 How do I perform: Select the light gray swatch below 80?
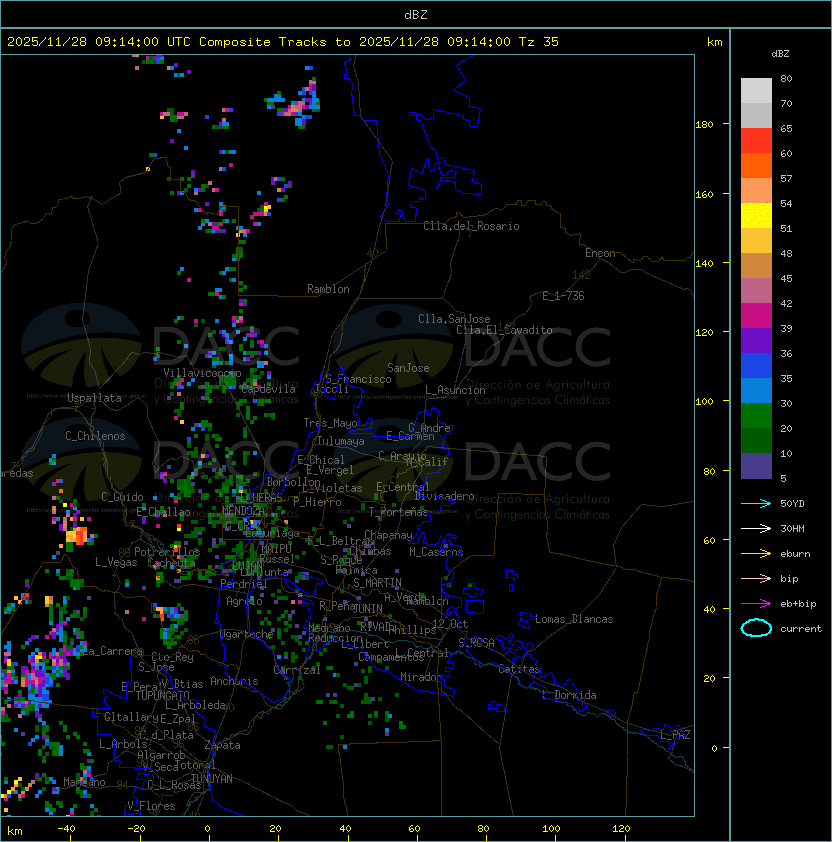point(756,91)
